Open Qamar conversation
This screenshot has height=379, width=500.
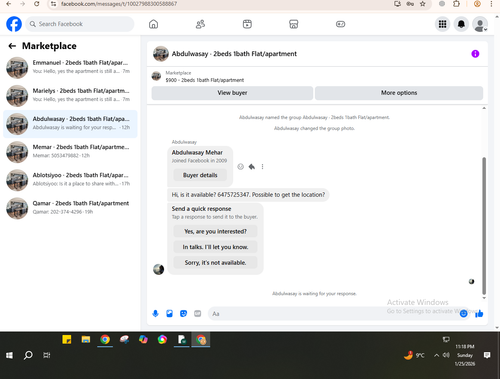[70, 208]
